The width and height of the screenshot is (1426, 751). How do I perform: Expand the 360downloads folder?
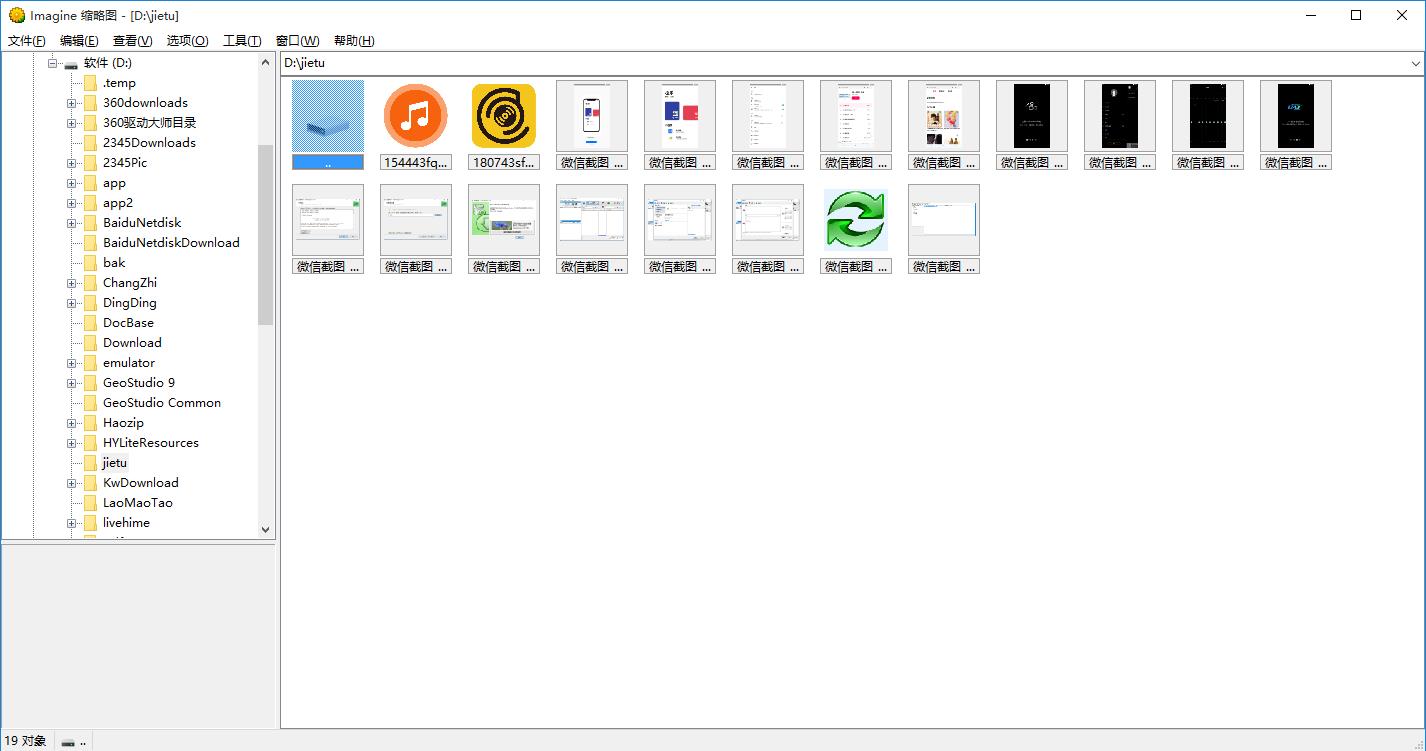[72, 103]
